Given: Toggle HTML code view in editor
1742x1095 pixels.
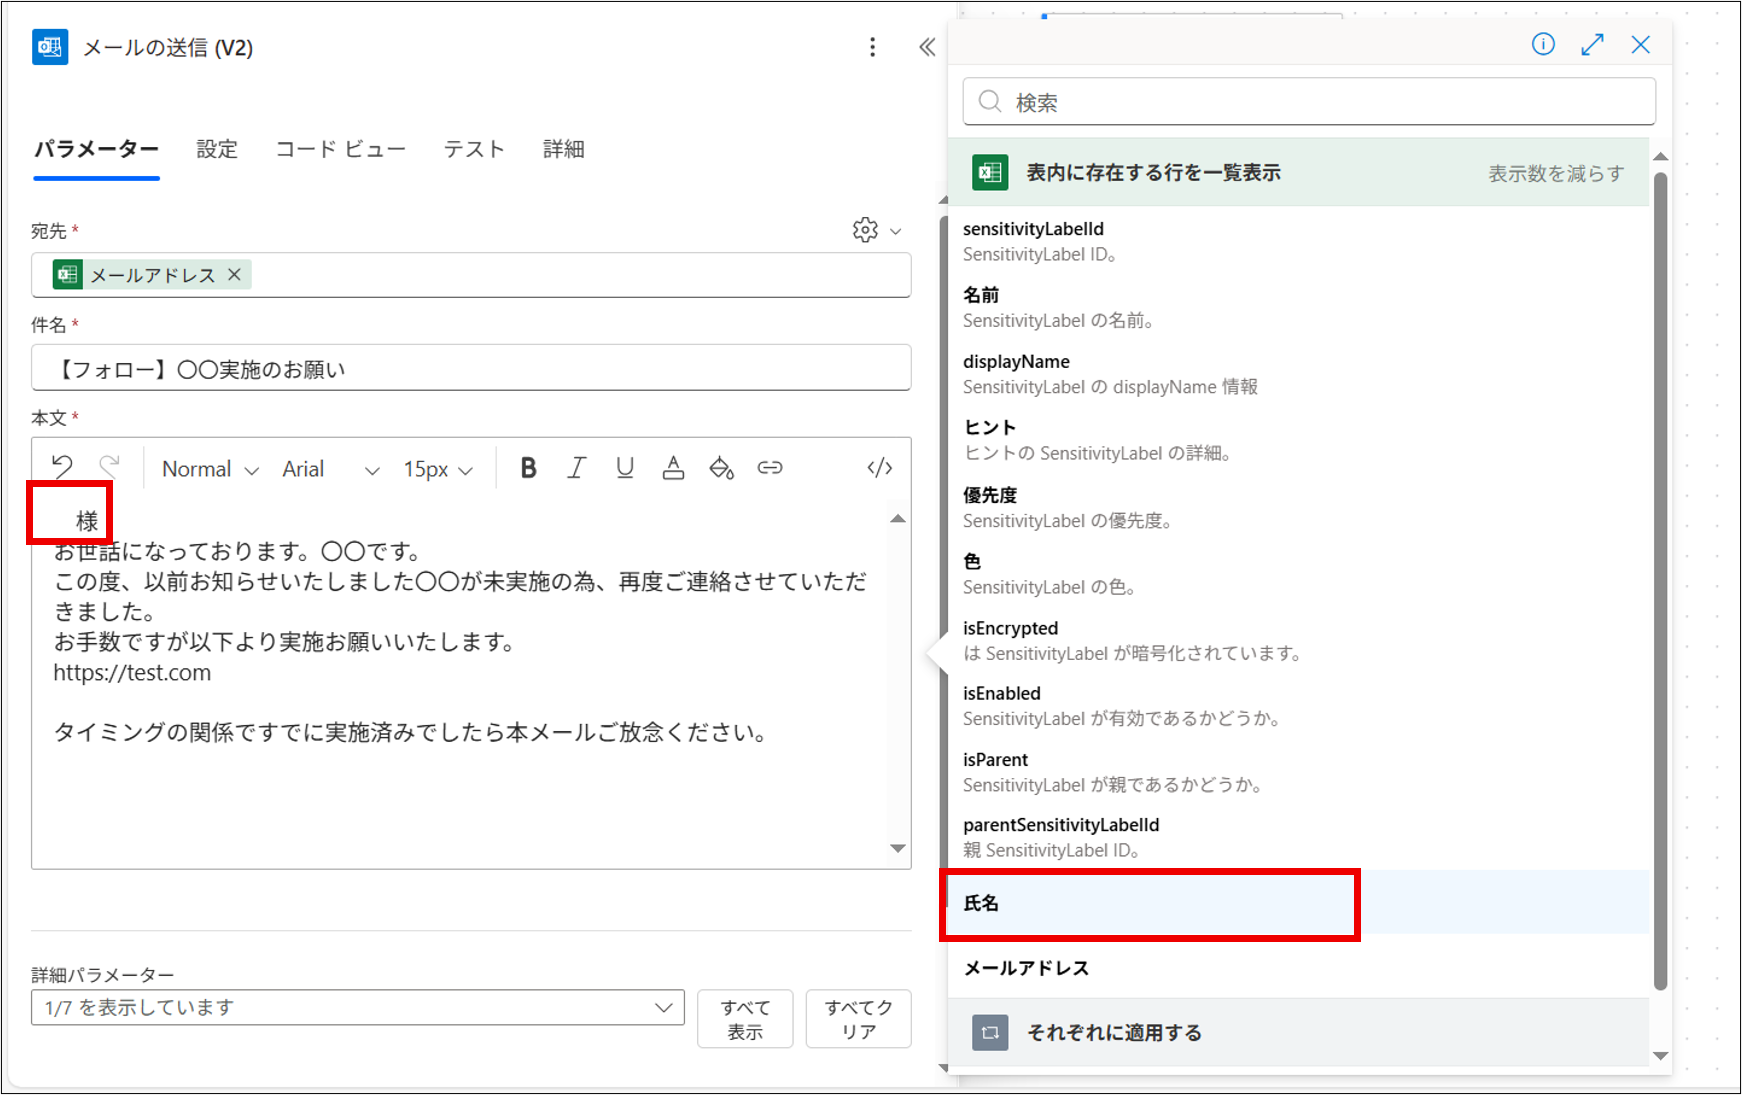Looking at the screenshot, I should pyautogui.click(x=879, y=468).
